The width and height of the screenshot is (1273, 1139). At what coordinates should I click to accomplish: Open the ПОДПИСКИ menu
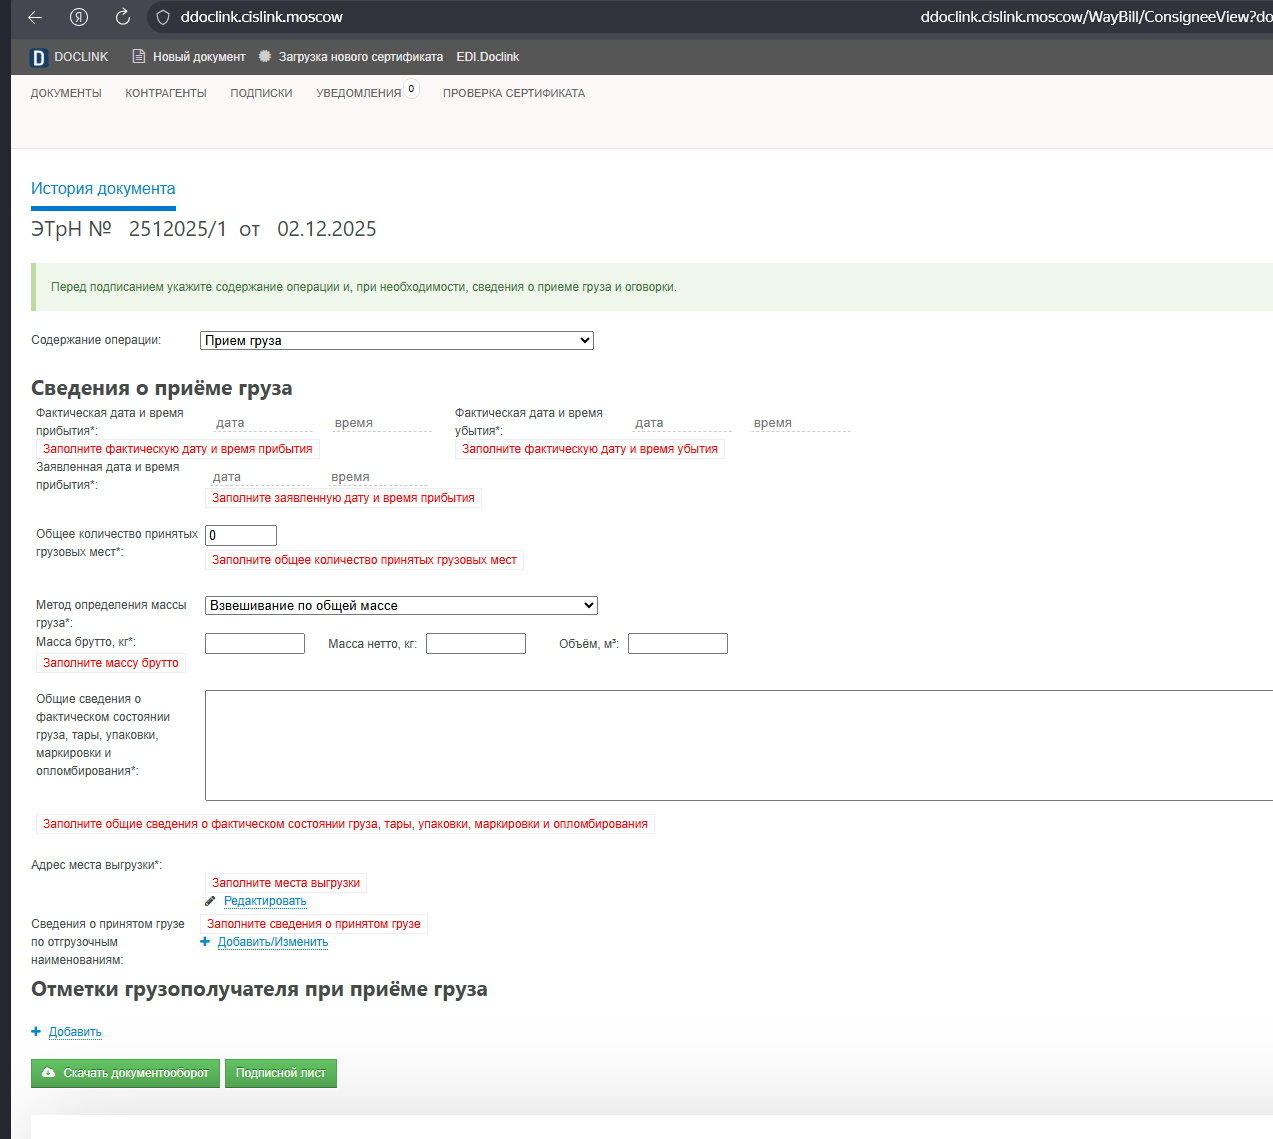tap(261, 93)
